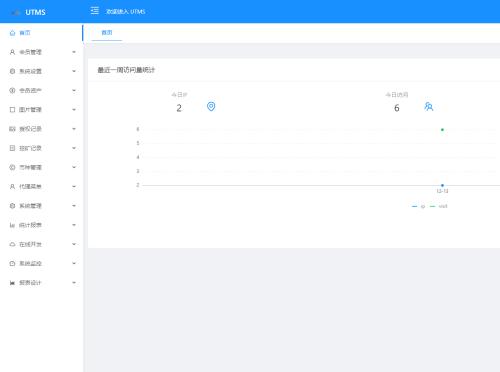Expand the 代理菜单 submenu chevron
The image size is (500, 372).
[x=74, y=187]
